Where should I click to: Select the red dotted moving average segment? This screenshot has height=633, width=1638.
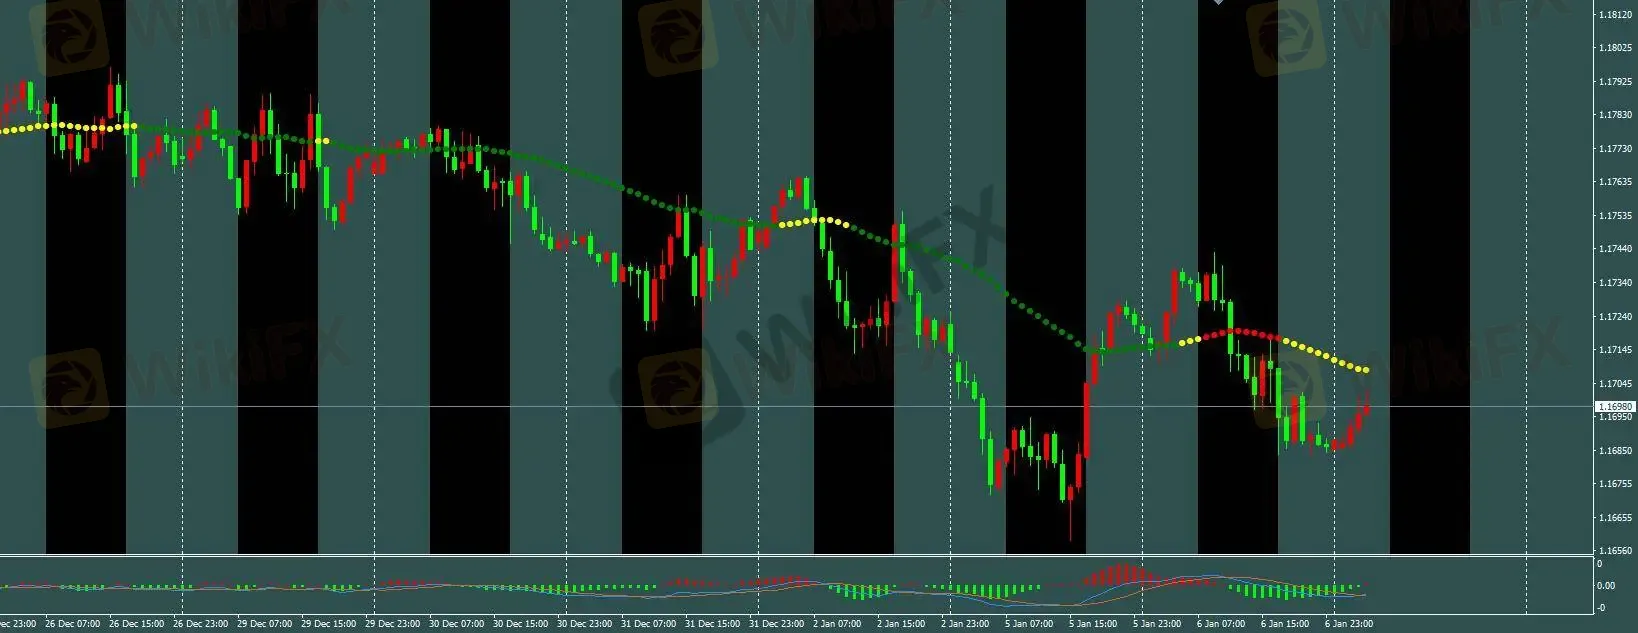1238,331
